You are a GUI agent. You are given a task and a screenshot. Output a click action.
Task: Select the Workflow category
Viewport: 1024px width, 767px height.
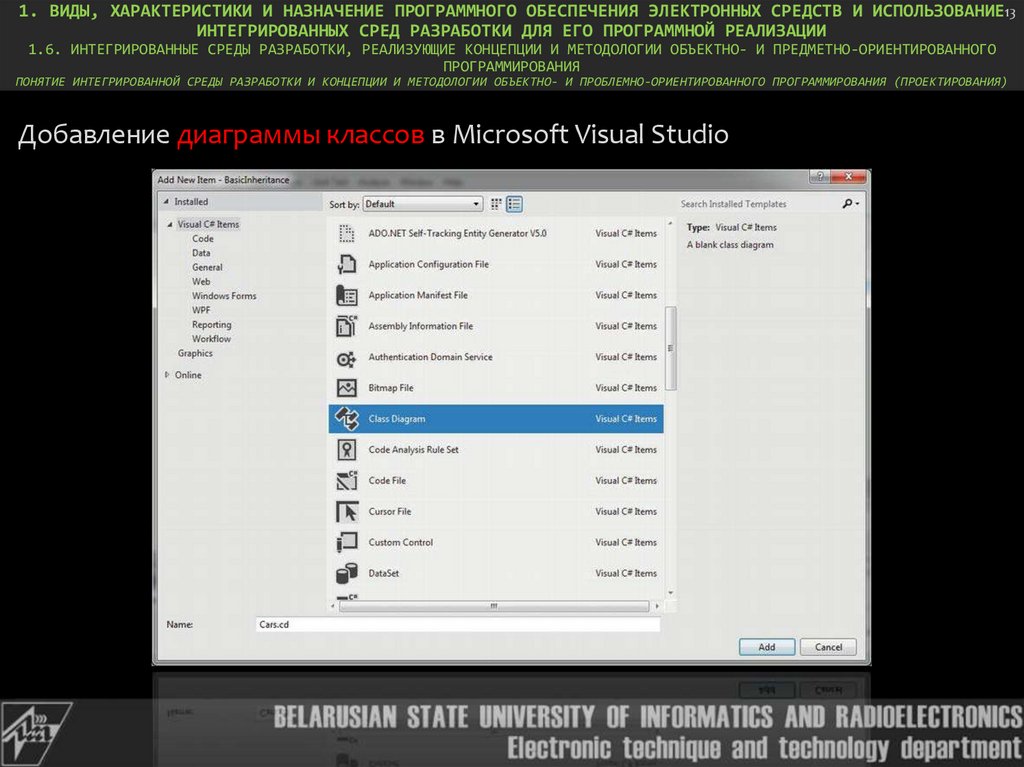coord(212,339)
